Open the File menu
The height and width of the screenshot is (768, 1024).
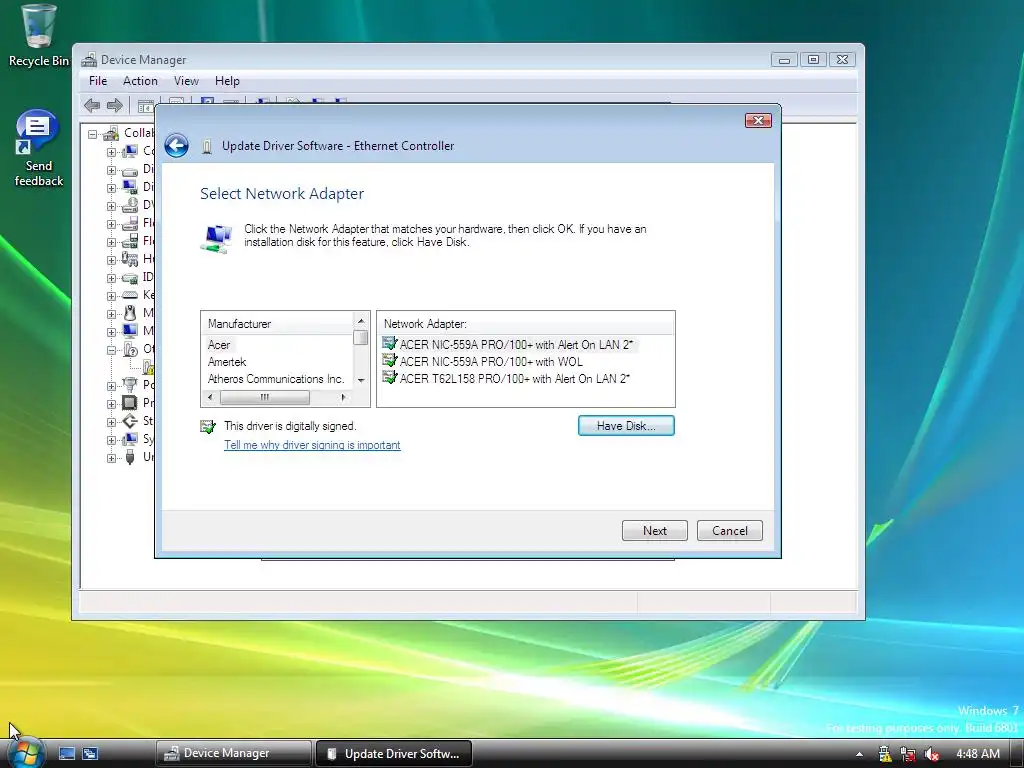pyautogui.click(x=98, y=80)
